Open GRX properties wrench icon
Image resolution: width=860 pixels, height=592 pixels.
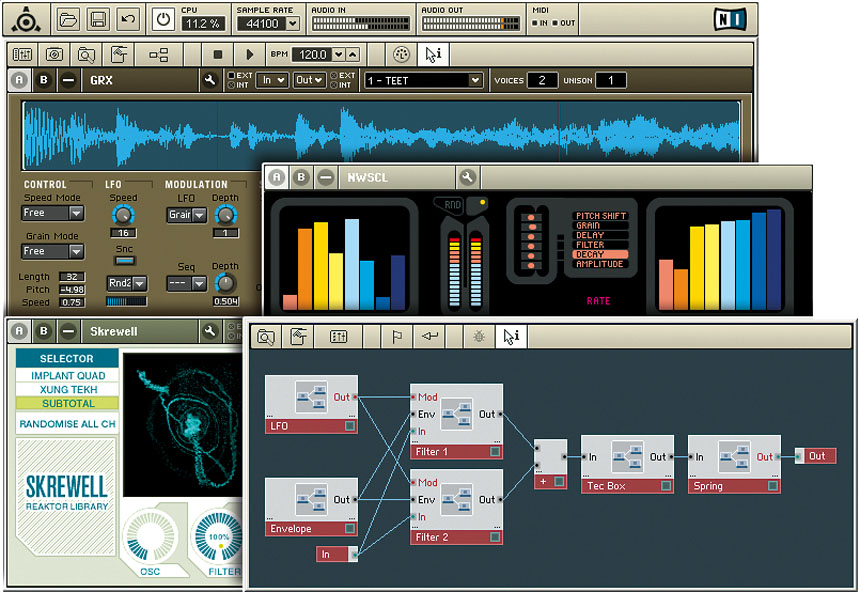[210, 80]
